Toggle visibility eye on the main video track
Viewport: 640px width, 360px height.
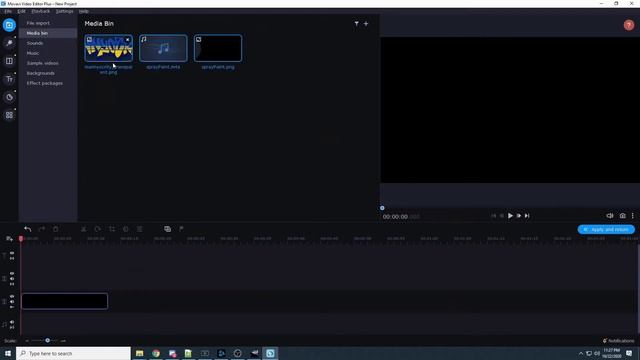12,296
